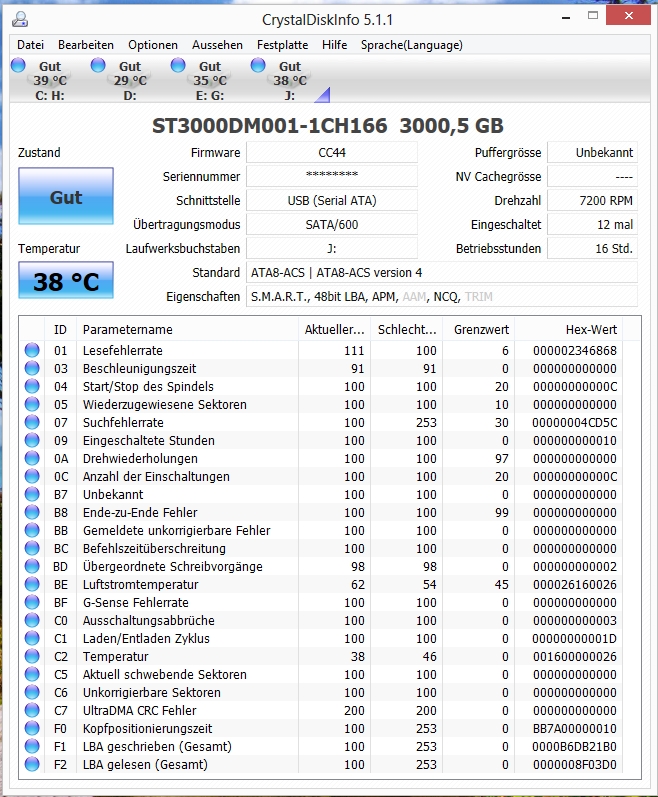Click the Parametername column header

coord(187,329)
